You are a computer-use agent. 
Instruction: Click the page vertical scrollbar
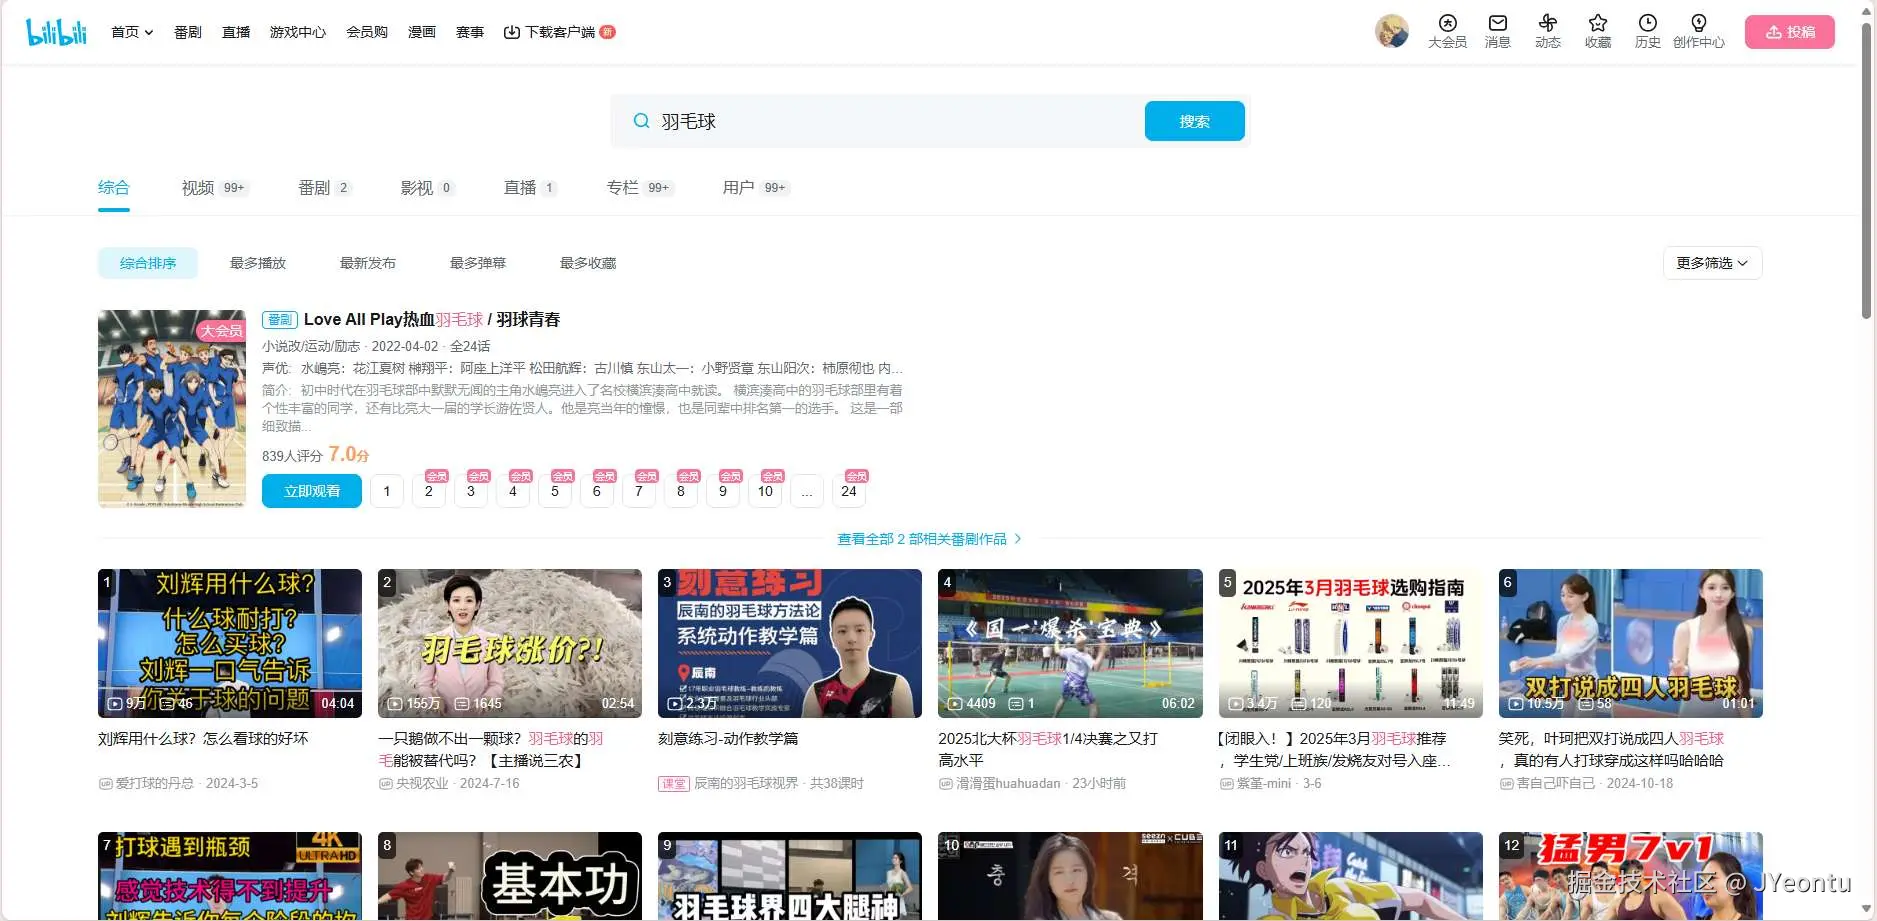pos(1866,170)
